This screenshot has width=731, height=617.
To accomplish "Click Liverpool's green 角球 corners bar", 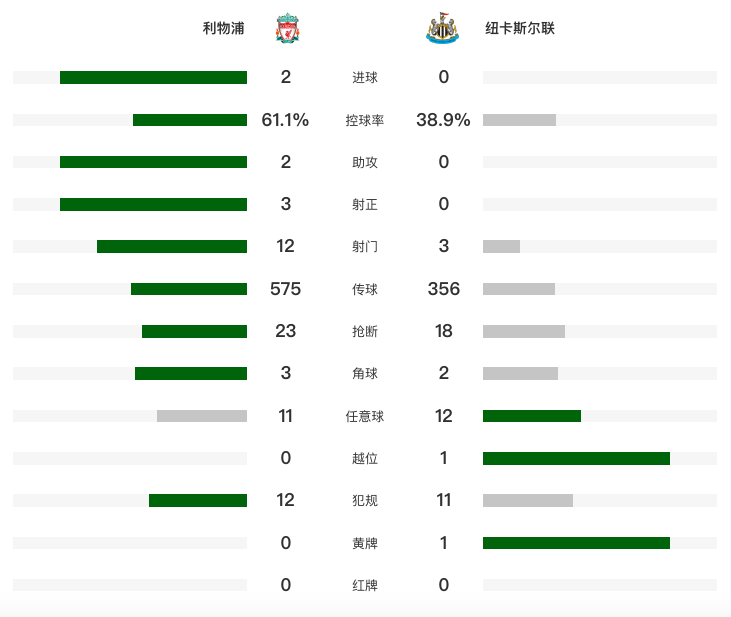I will (x=191, y=374).
